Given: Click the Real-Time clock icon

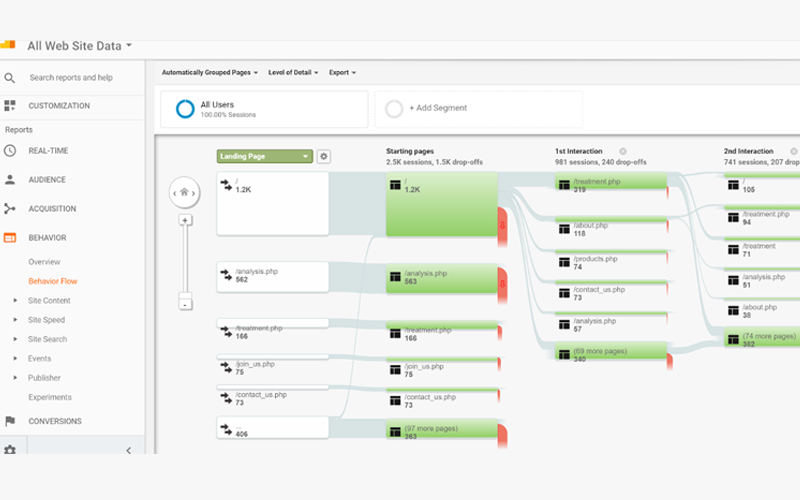Looking at the screenshot, I should (10, 151).
